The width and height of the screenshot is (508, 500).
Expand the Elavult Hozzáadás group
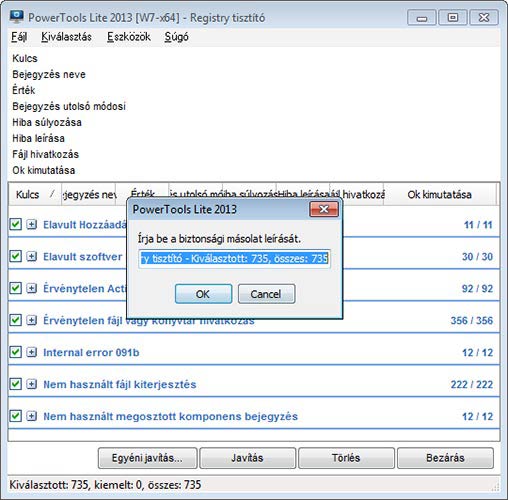coord(32,224)
